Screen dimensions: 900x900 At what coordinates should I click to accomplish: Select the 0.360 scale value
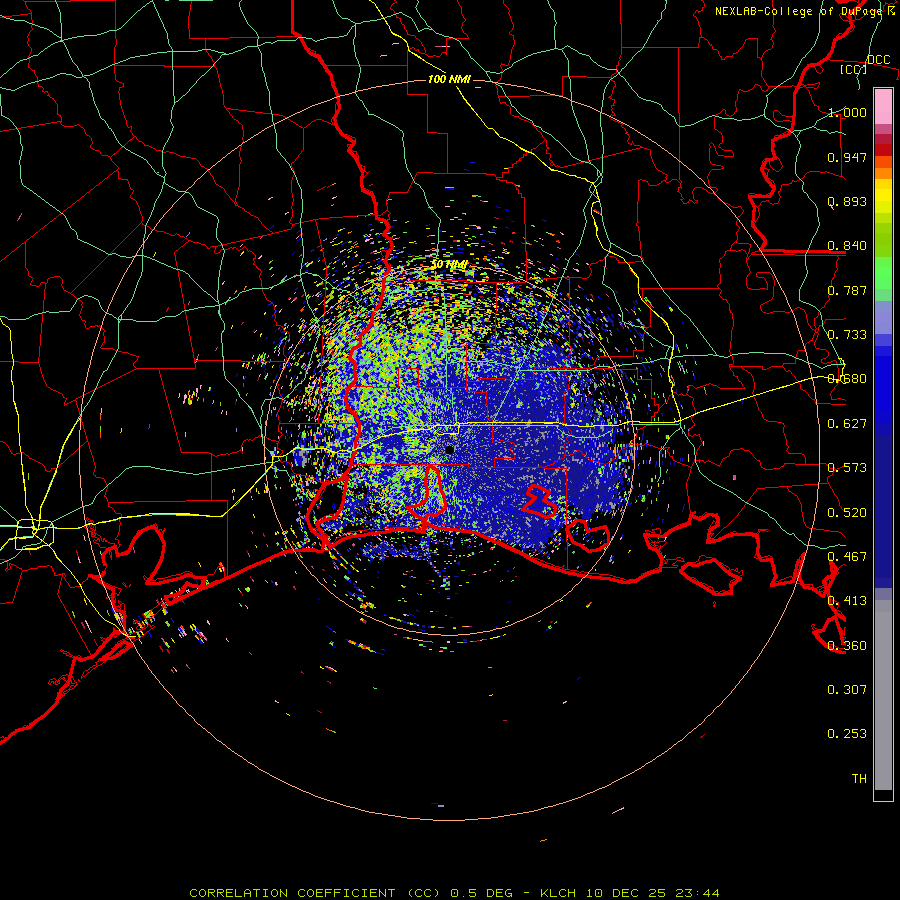pos(847,646)
